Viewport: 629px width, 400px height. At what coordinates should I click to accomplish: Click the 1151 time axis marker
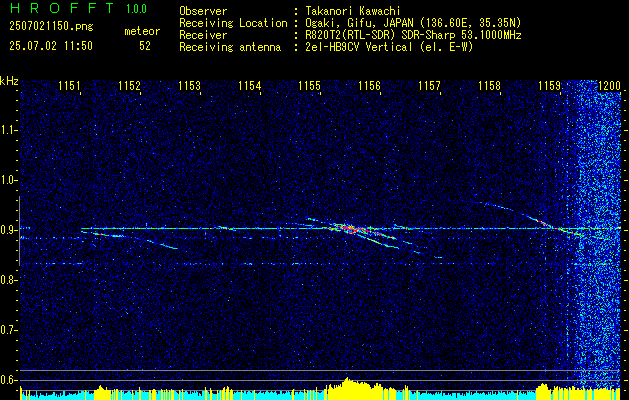[70, 85]
